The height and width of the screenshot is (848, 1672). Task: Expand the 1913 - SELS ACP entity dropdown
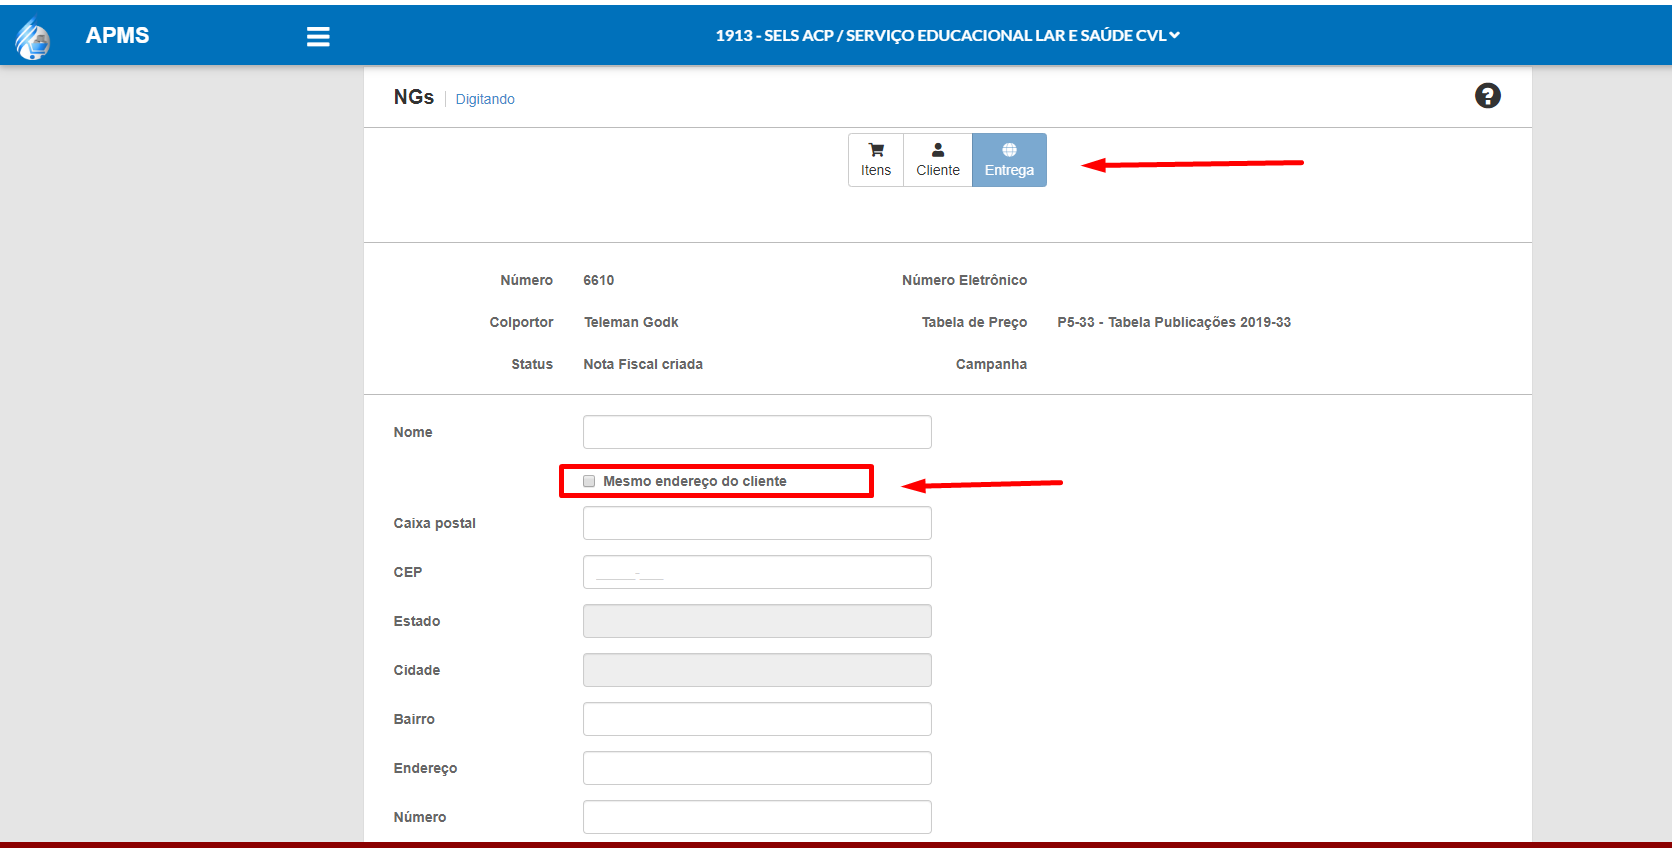[947, 35]
